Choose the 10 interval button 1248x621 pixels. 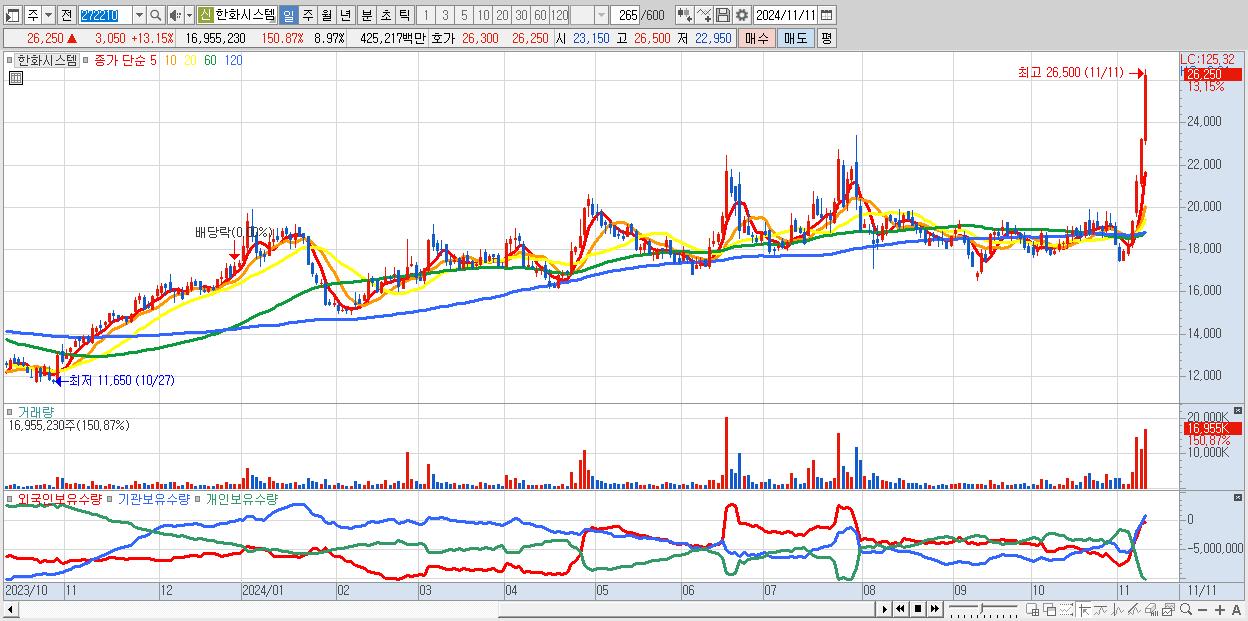(483, 15)
